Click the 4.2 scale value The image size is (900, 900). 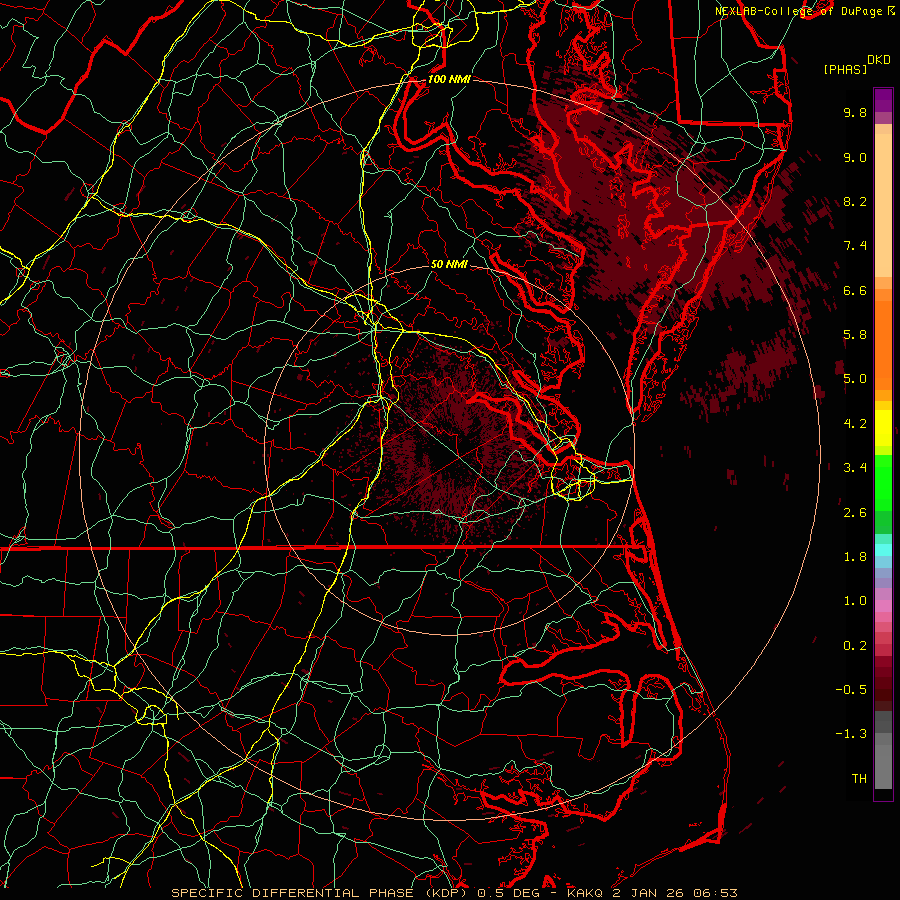click(855, 424)
